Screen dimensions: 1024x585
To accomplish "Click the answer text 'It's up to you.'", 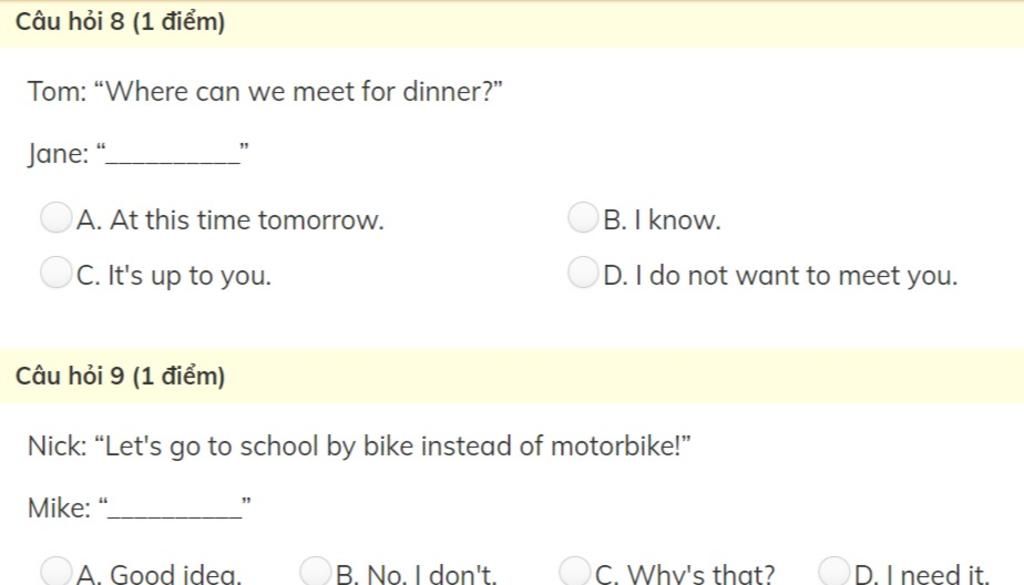I will [189, 276].
